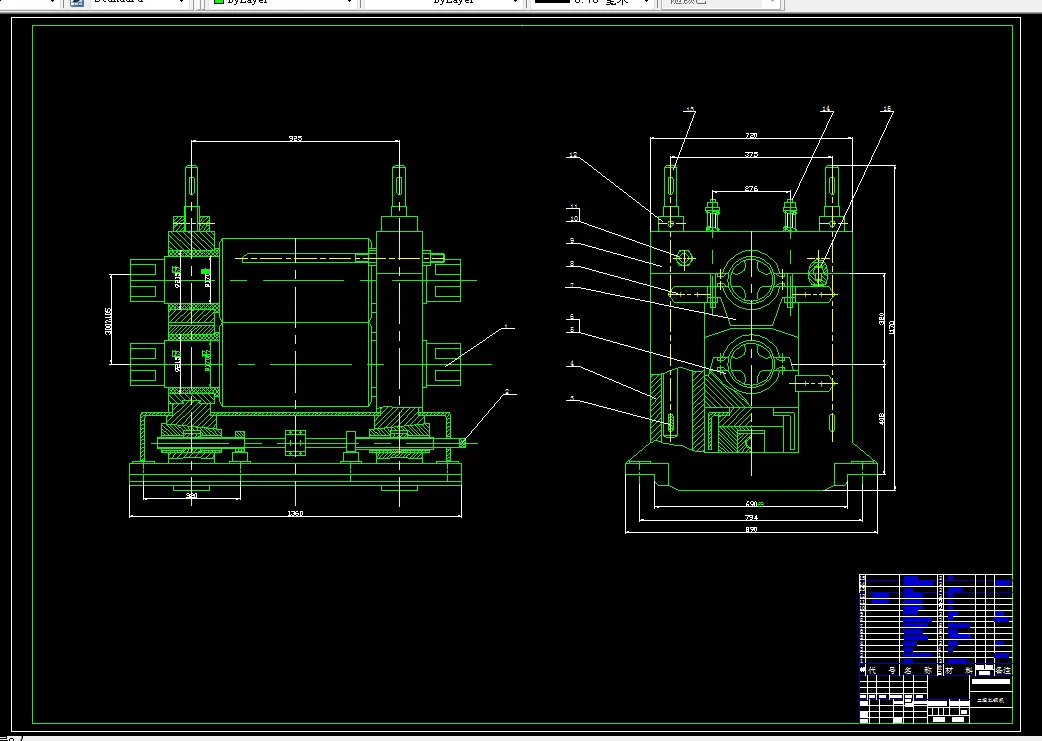Select the 1360 overall width dimension
Image resolution: width=1042 pixels, height=741 pixels.
[x=295, y=513]
